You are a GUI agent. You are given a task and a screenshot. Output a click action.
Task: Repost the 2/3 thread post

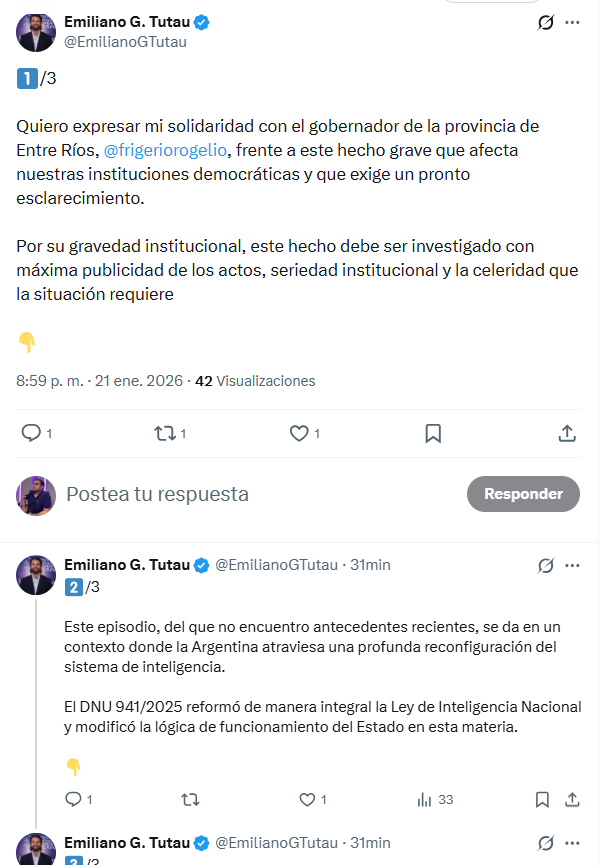point(189,799)
